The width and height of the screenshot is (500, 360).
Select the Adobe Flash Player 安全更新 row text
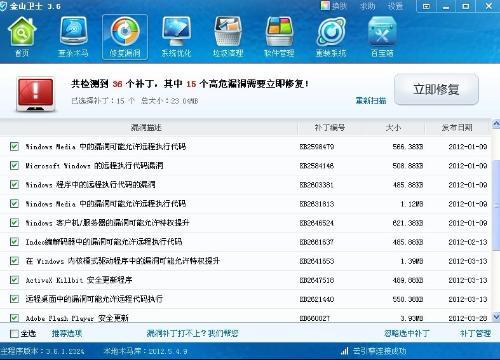point(77,318)
